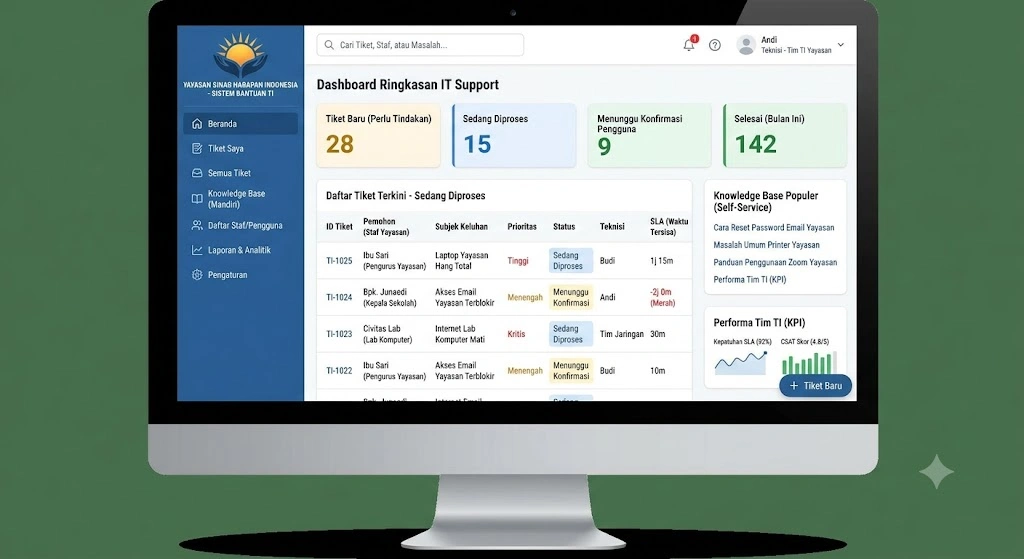This screenshot has height=559, width=1024.
Task: Open Panduan Penggunaan Zoom Yayasan link
Action: click(775, 262)
